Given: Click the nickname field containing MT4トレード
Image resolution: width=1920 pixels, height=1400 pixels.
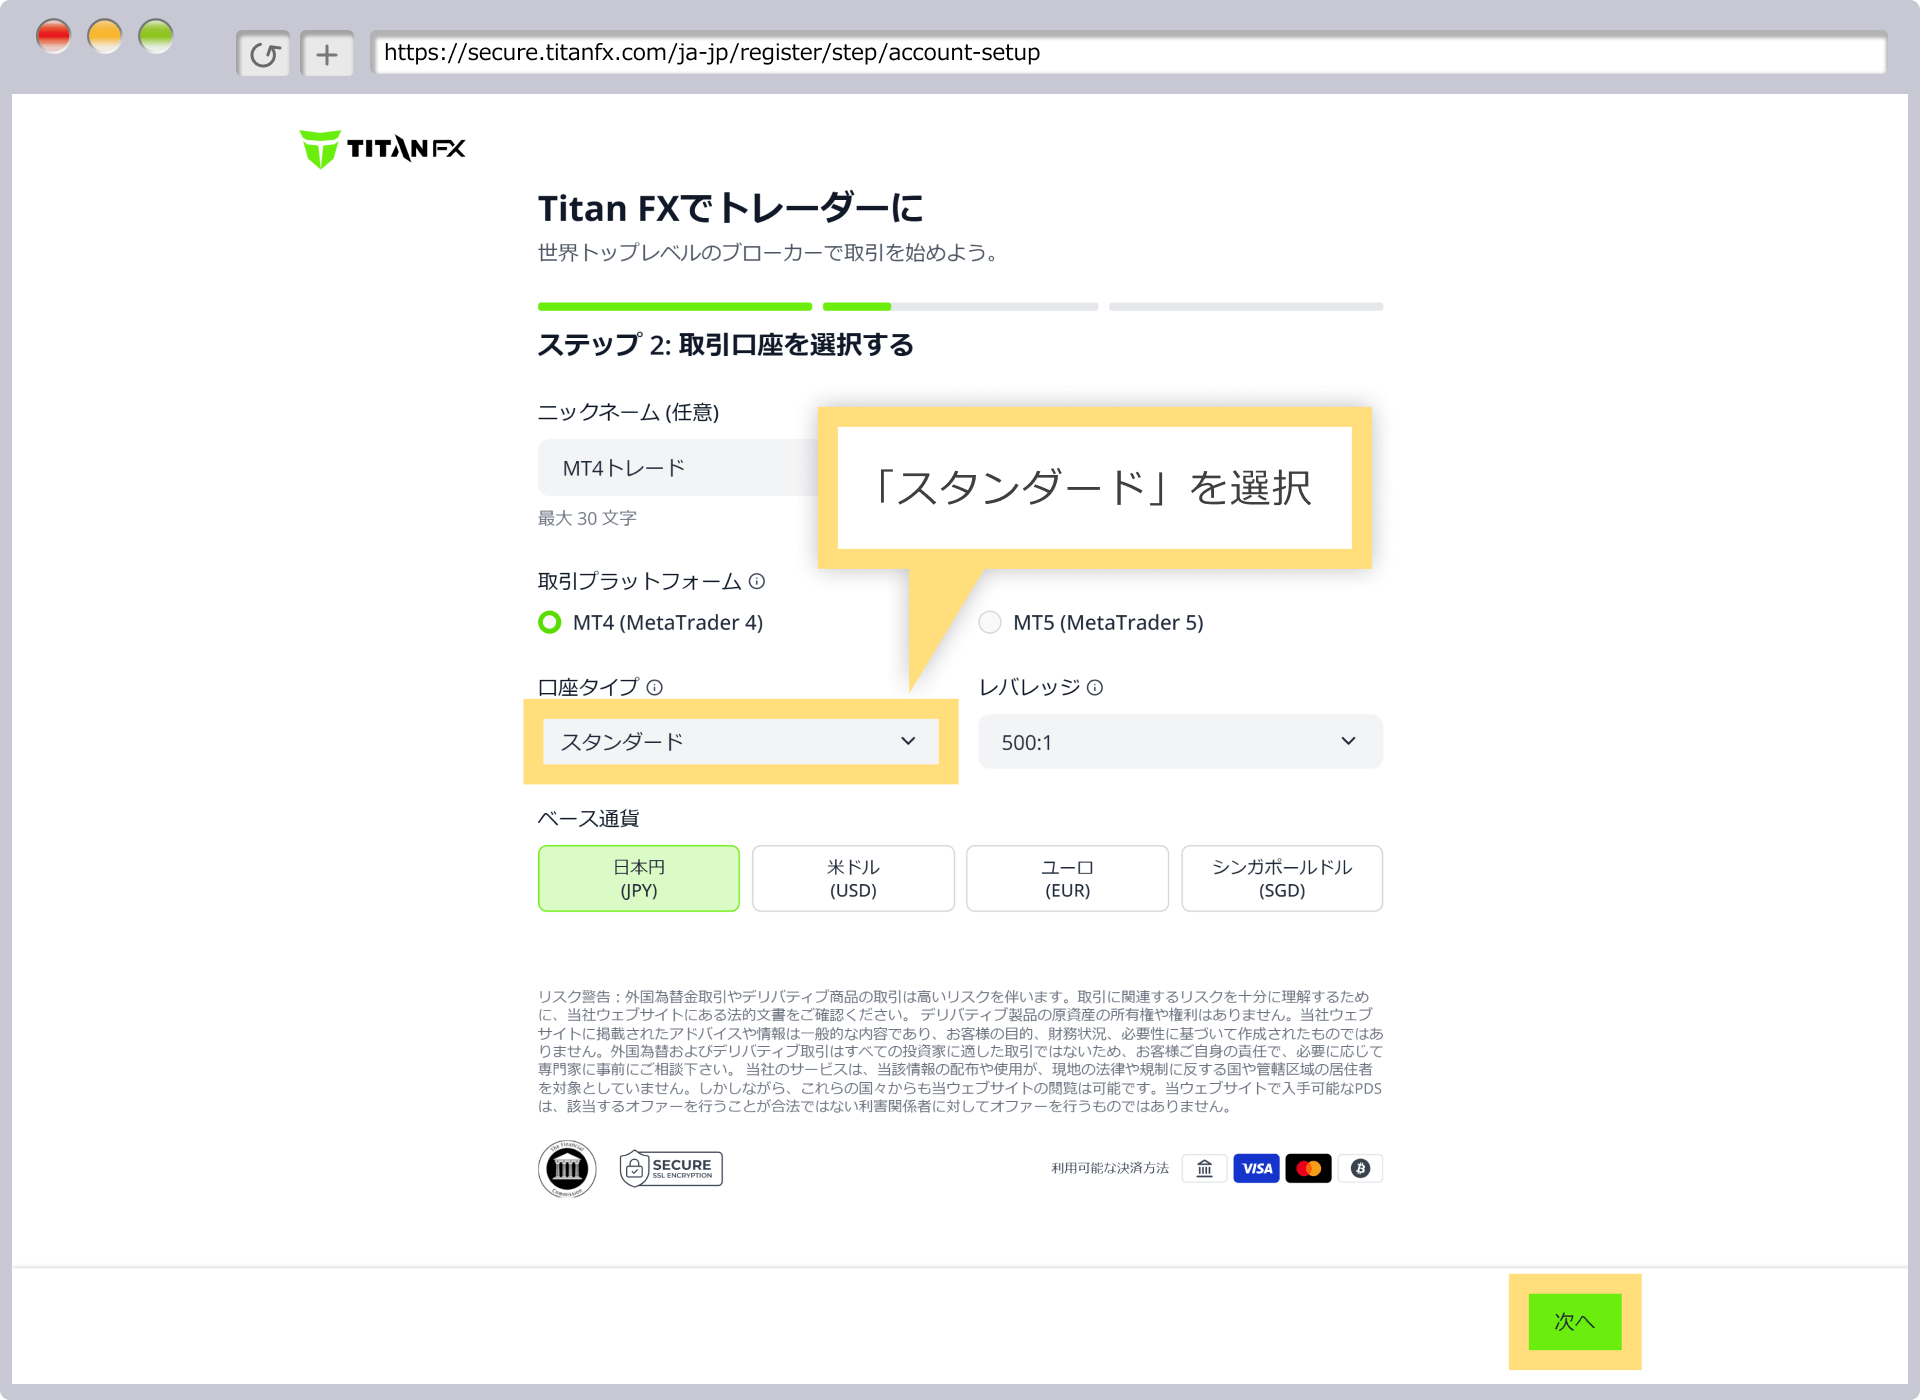Looking at the screenshot, I should pyautogui.click(x=678, y=467).
